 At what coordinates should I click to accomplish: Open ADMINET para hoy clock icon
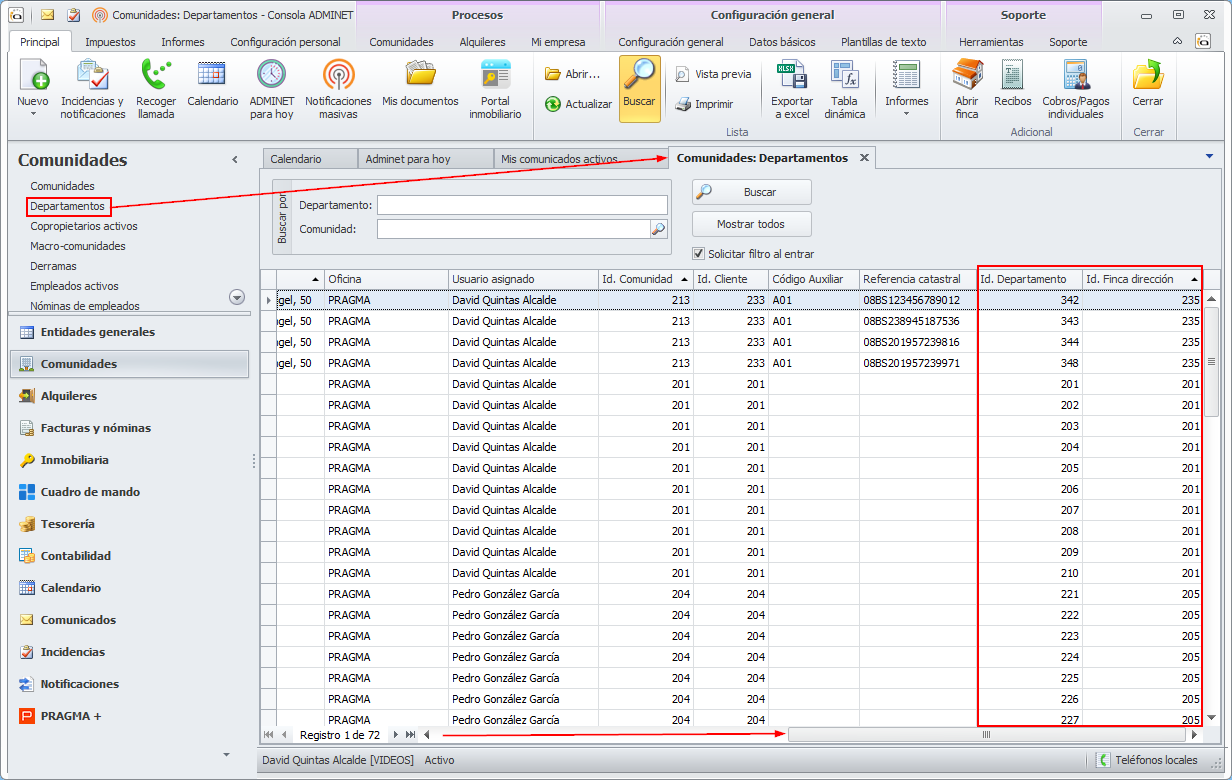(x=271, y=76)
